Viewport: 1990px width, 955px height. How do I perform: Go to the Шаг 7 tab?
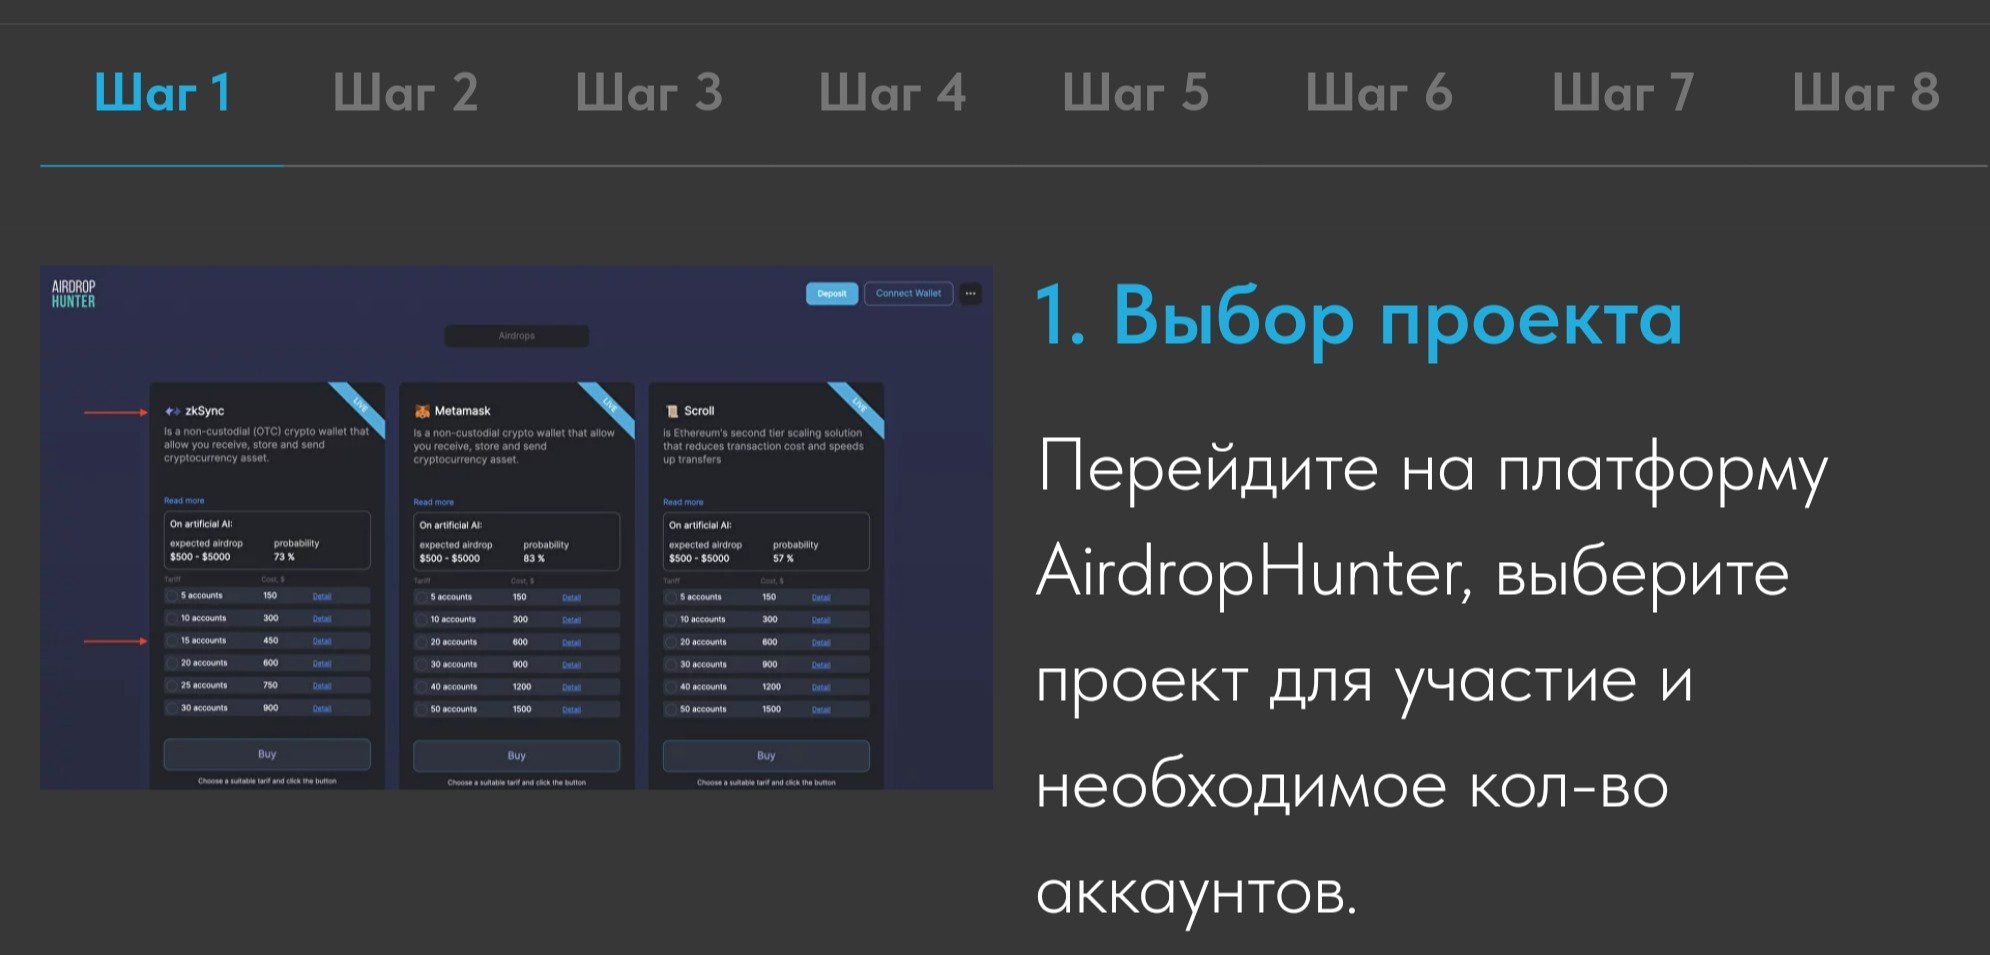(1623, 94)
